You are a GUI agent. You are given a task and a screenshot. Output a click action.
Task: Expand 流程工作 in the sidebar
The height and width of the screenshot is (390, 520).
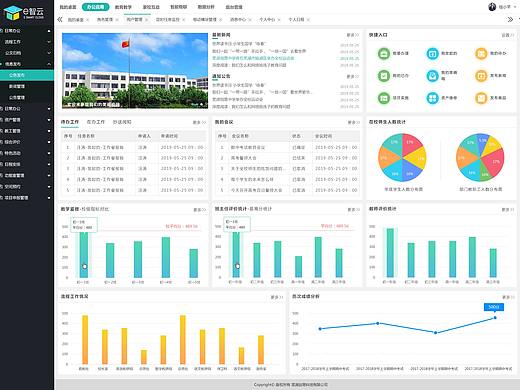pyautogui.click(x=49, y=42)
